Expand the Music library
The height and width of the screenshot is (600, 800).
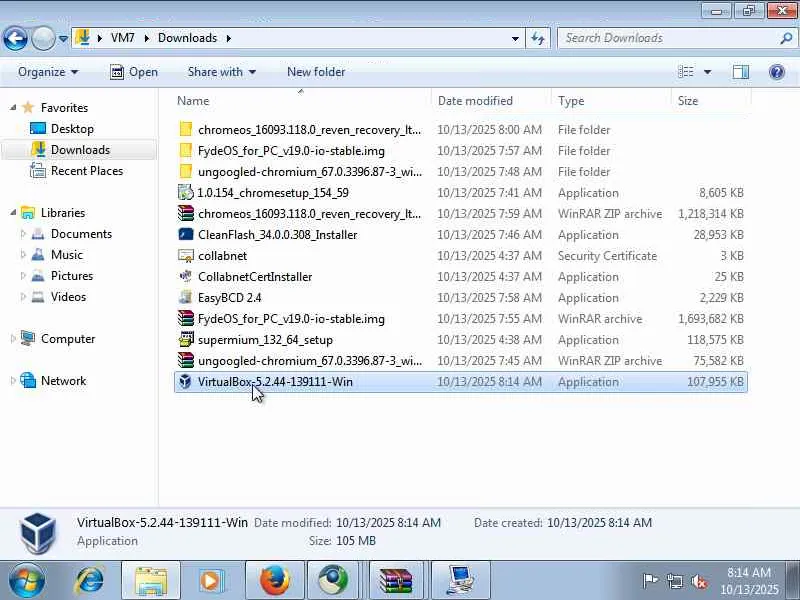click(x=23, y=255)
